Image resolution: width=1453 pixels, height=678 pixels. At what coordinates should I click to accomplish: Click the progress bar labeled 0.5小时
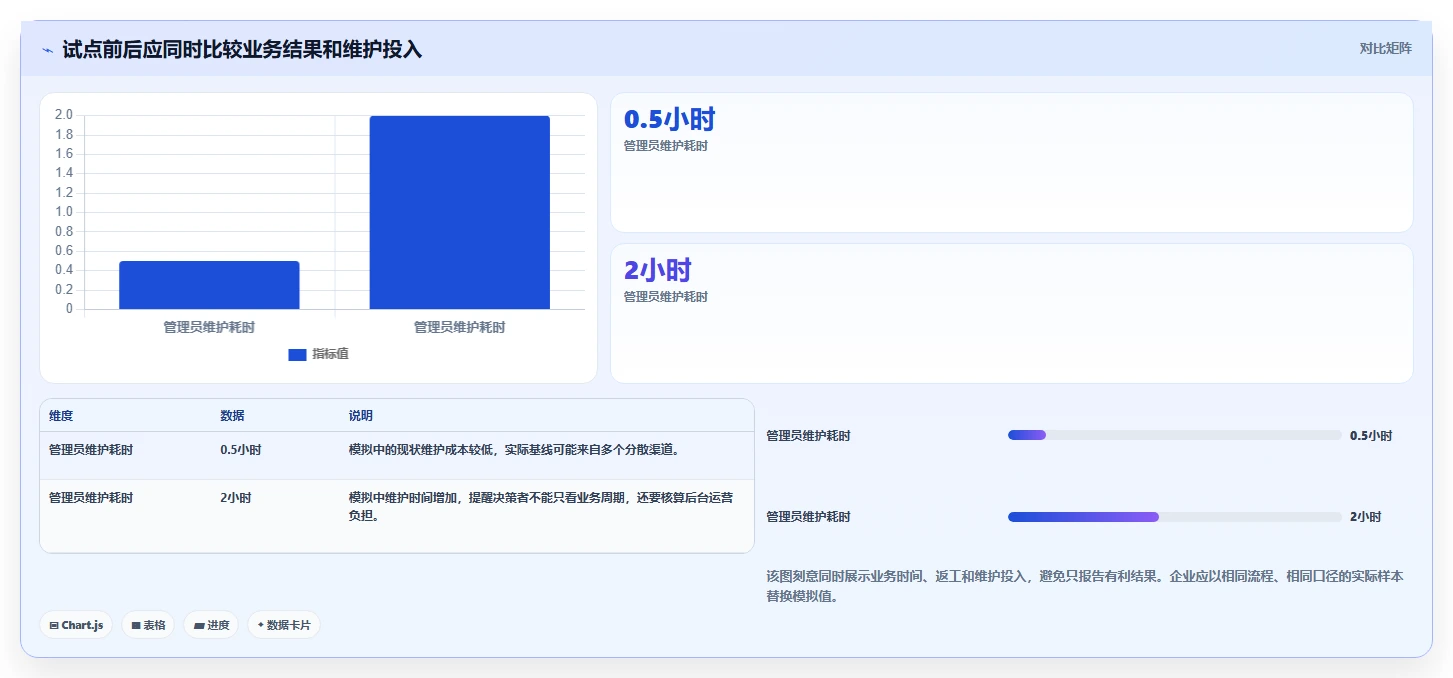[x=1175, y=435]
